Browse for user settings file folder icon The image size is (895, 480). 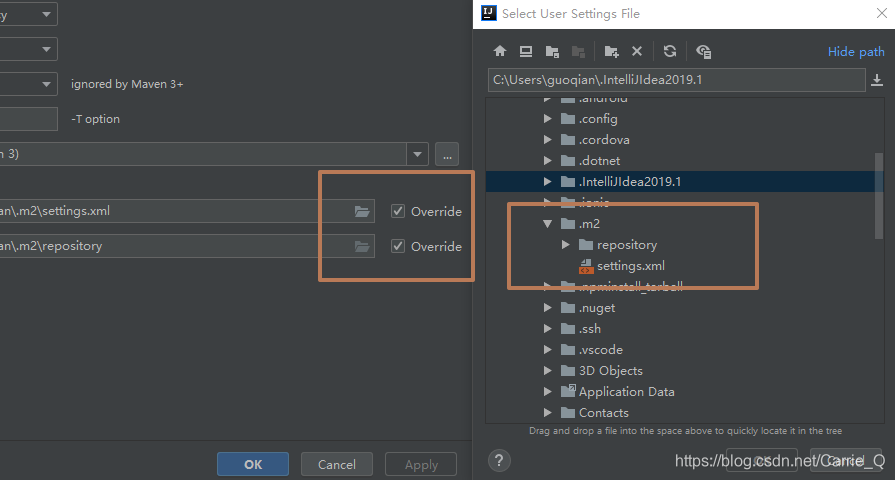[362, 212]
